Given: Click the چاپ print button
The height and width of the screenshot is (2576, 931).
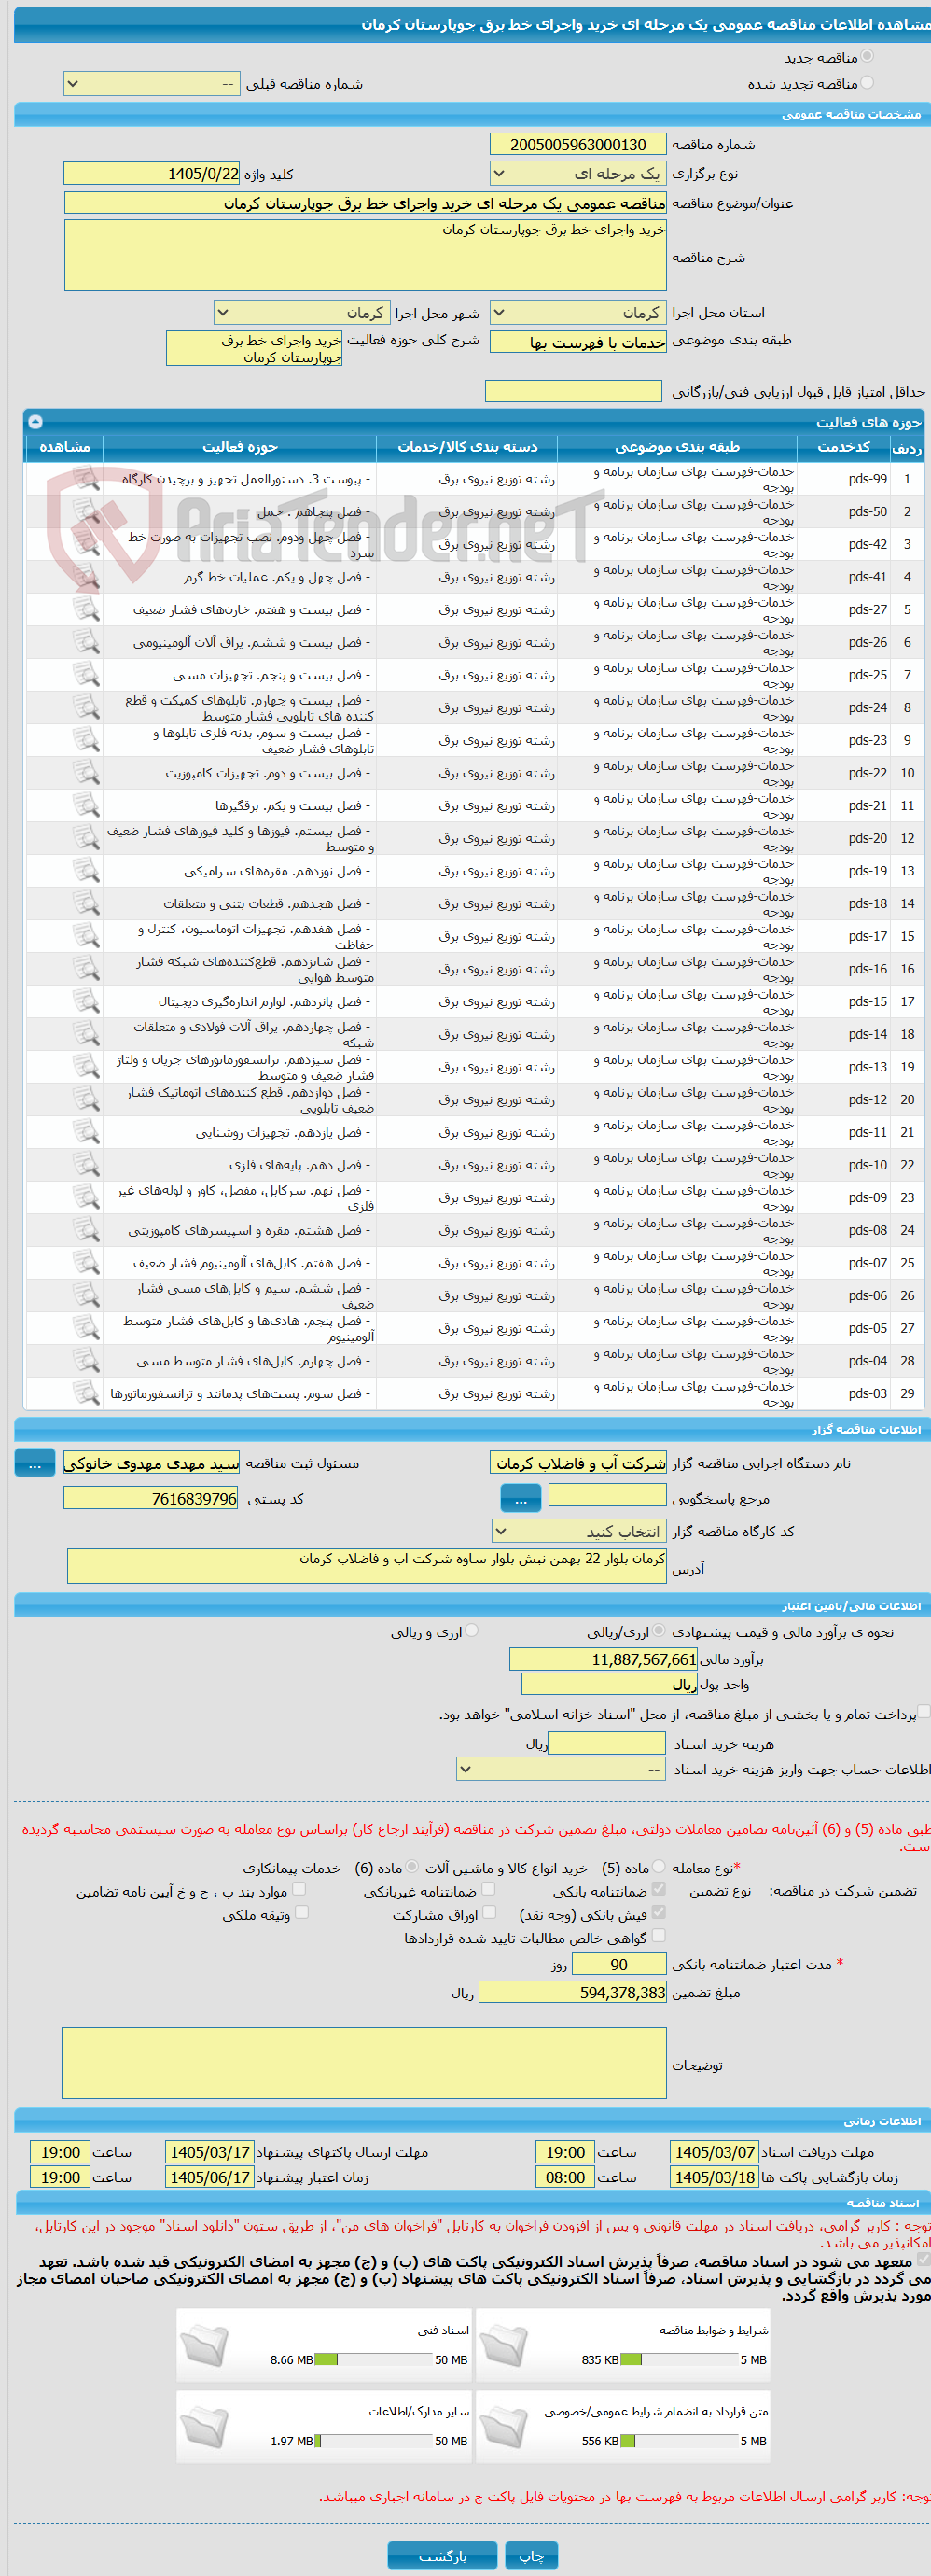Looking at the screenshot, I should pyautogui.click(x=531, y=2555).
